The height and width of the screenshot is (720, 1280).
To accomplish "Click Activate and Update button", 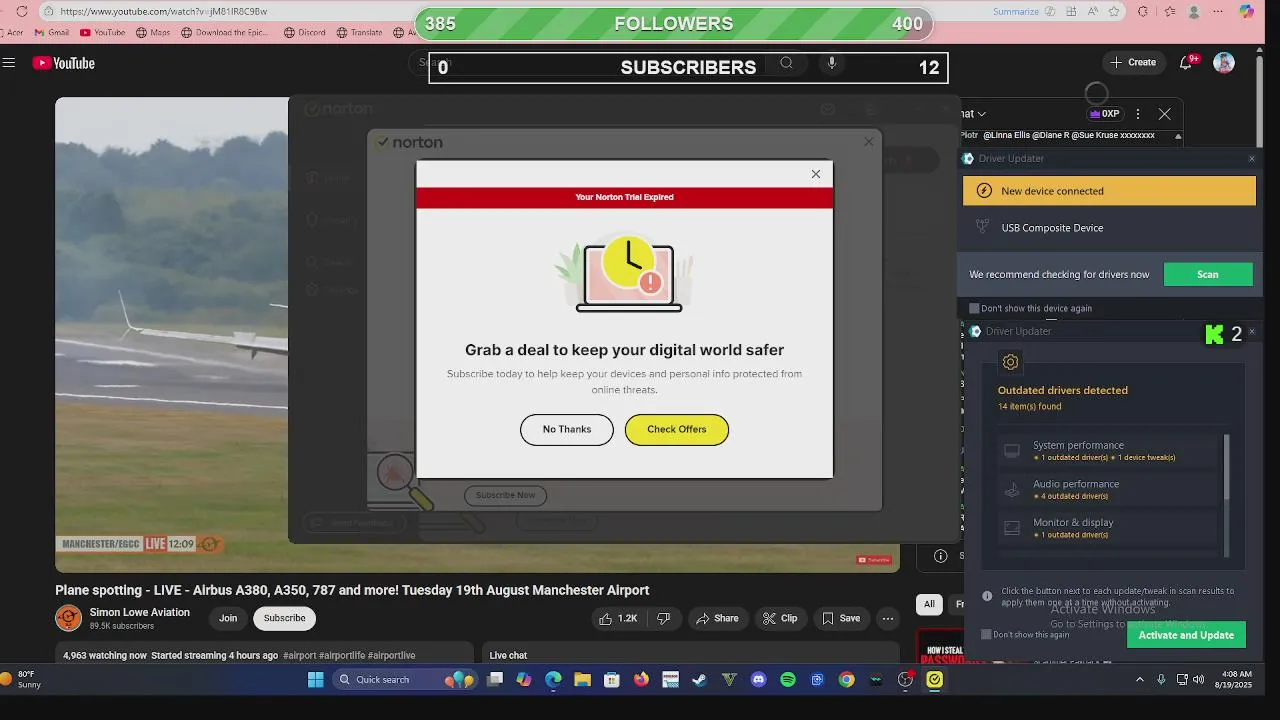I will pos(1186,635).
